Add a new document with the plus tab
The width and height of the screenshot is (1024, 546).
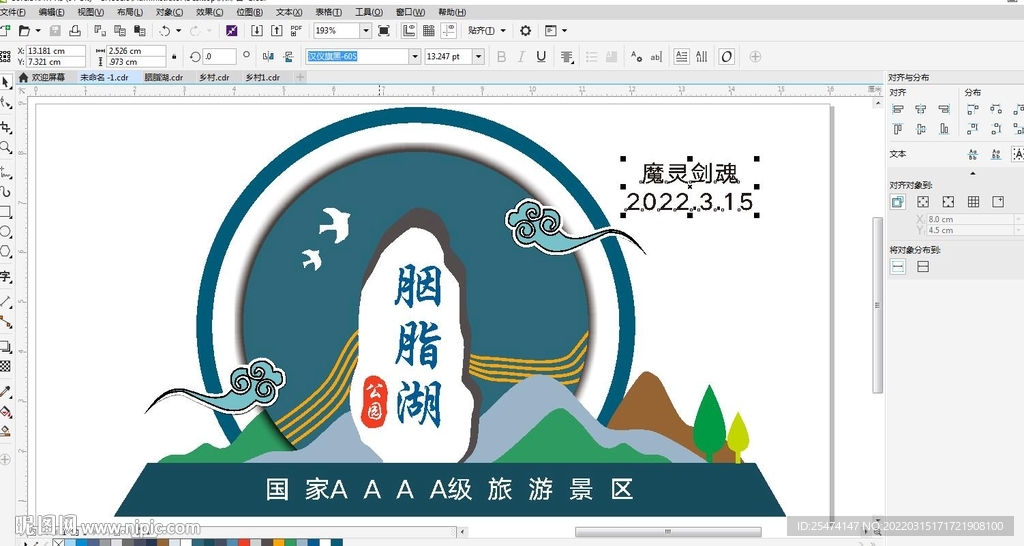(300, 77)
